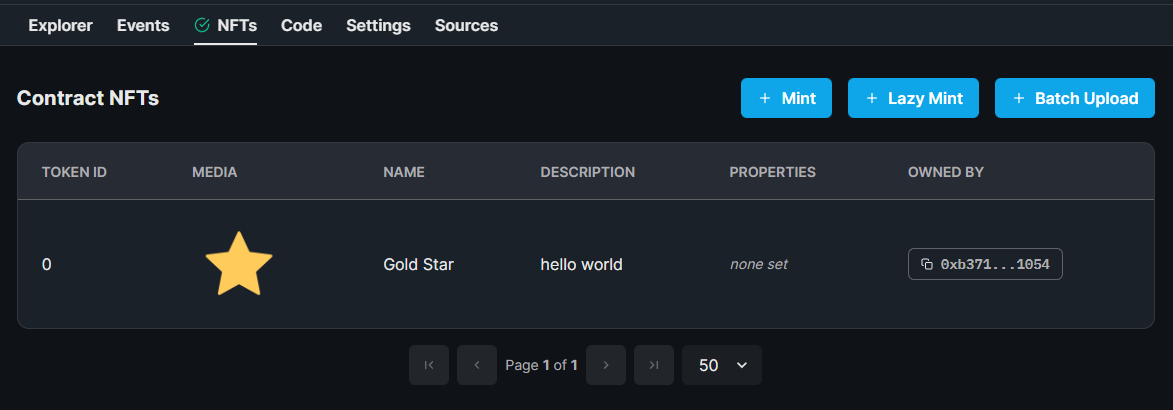Open the rows-per-page dropdown showing 50

click(722, 365)
